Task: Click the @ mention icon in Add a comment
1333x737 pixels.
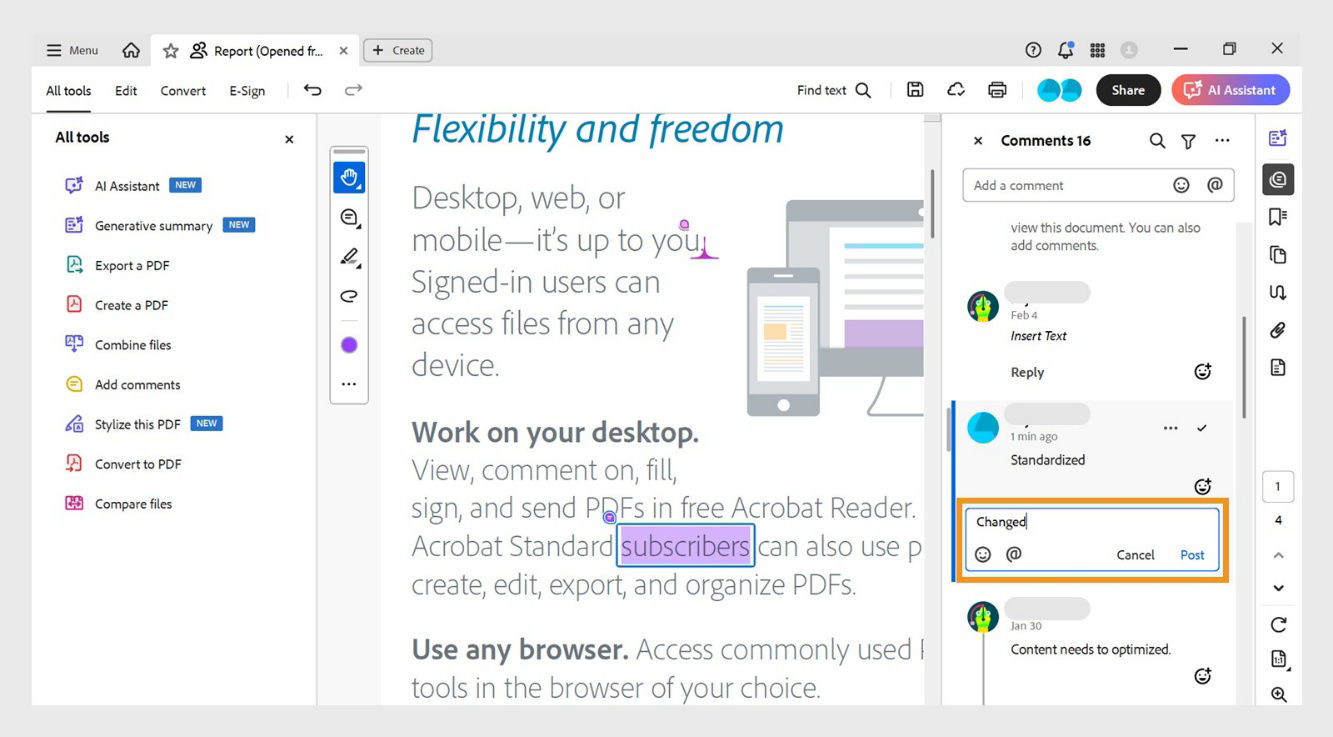Action: pos(1215,185)
